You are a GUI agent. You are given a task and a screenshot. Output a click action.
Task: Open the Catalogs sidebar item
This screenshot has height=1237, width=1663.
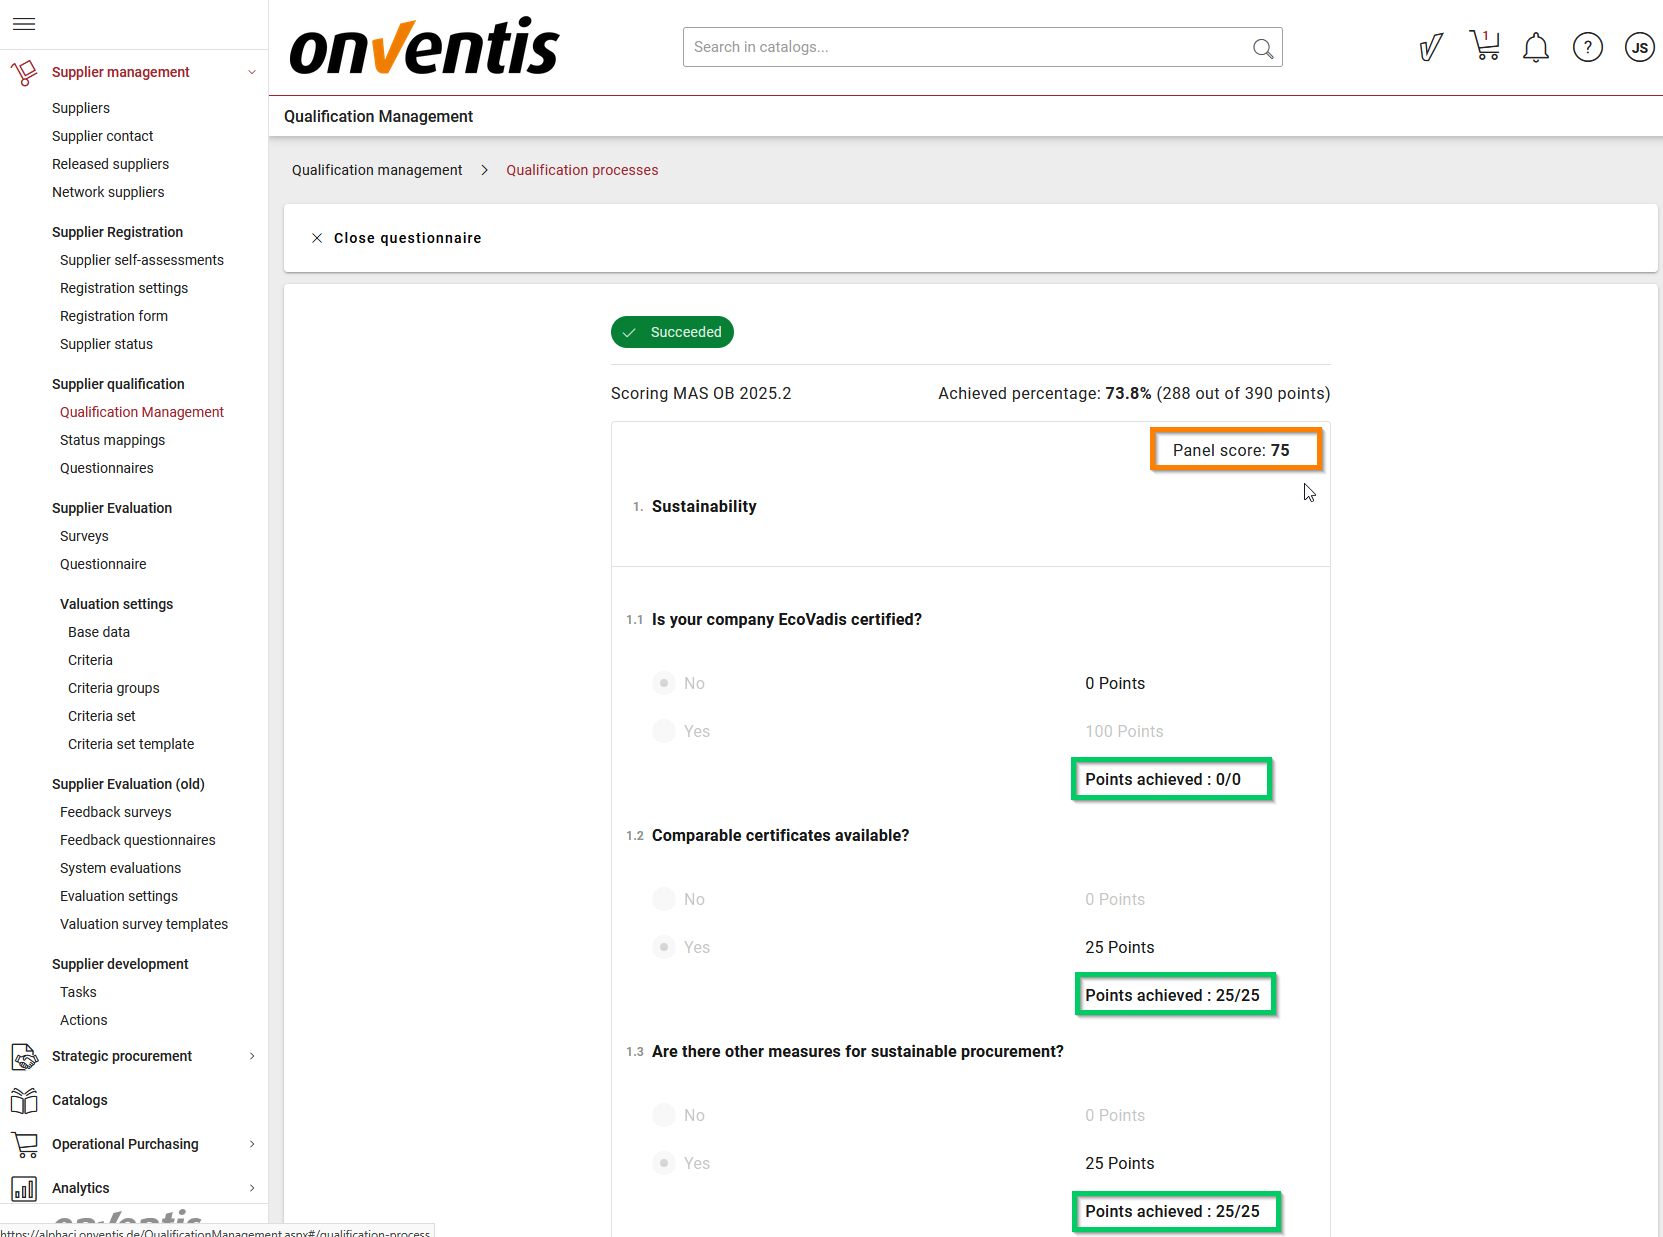pos(80,1100)
